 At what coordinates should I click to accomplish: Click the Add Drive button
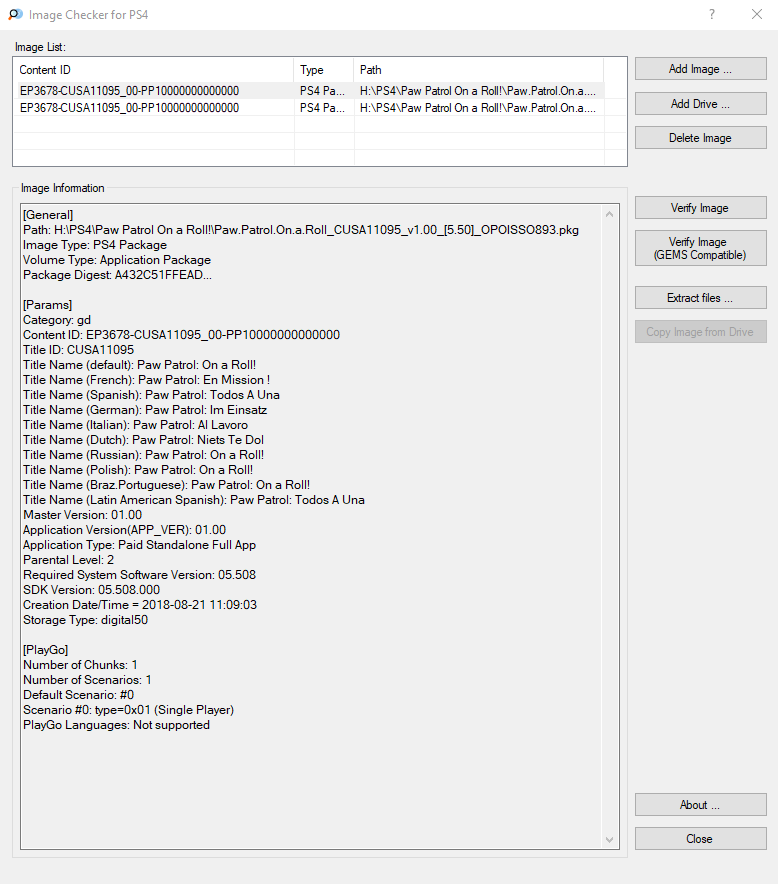click(700, 104)
